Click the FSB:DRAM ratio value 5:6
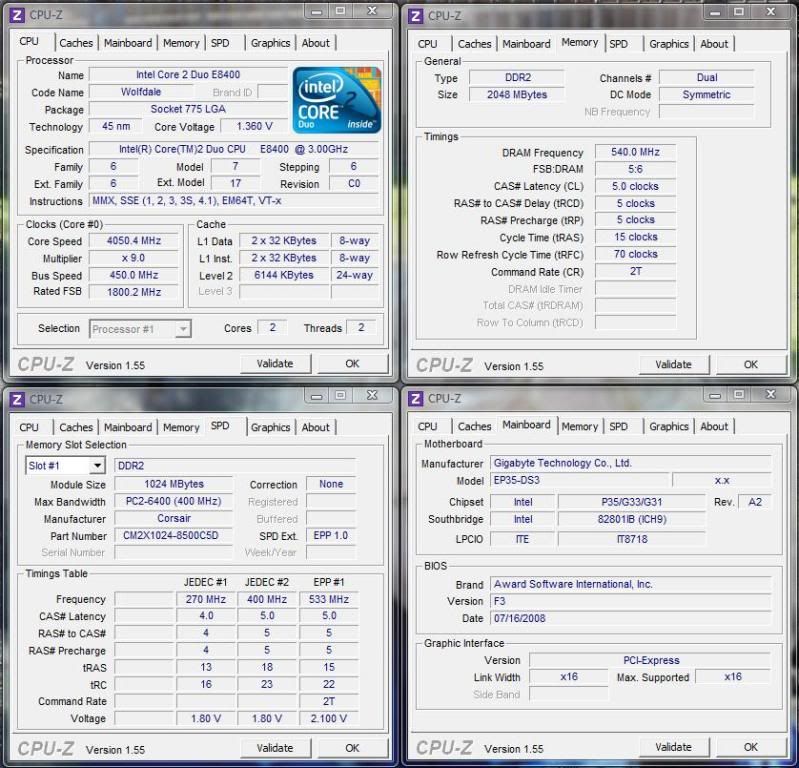This screenshot has height=768, width=799. (635, 169)
